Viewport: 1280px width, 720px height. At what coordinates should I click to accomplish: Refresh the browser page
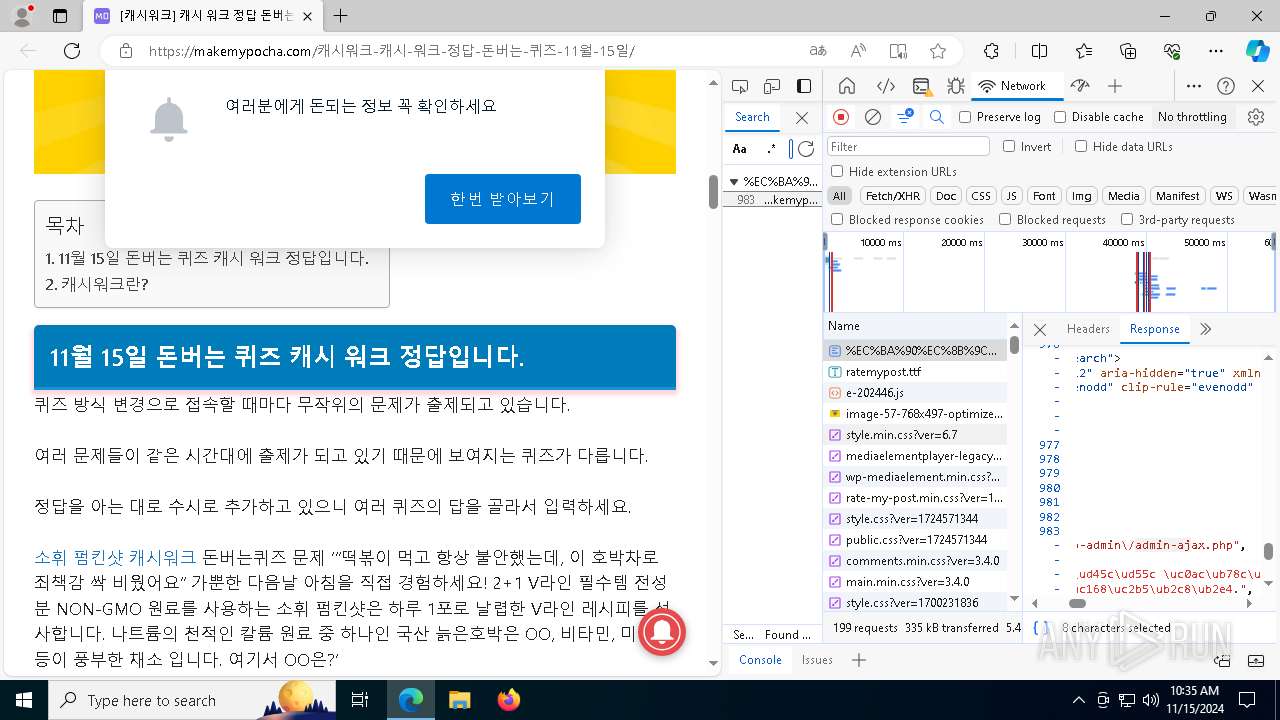coord(72,51)
